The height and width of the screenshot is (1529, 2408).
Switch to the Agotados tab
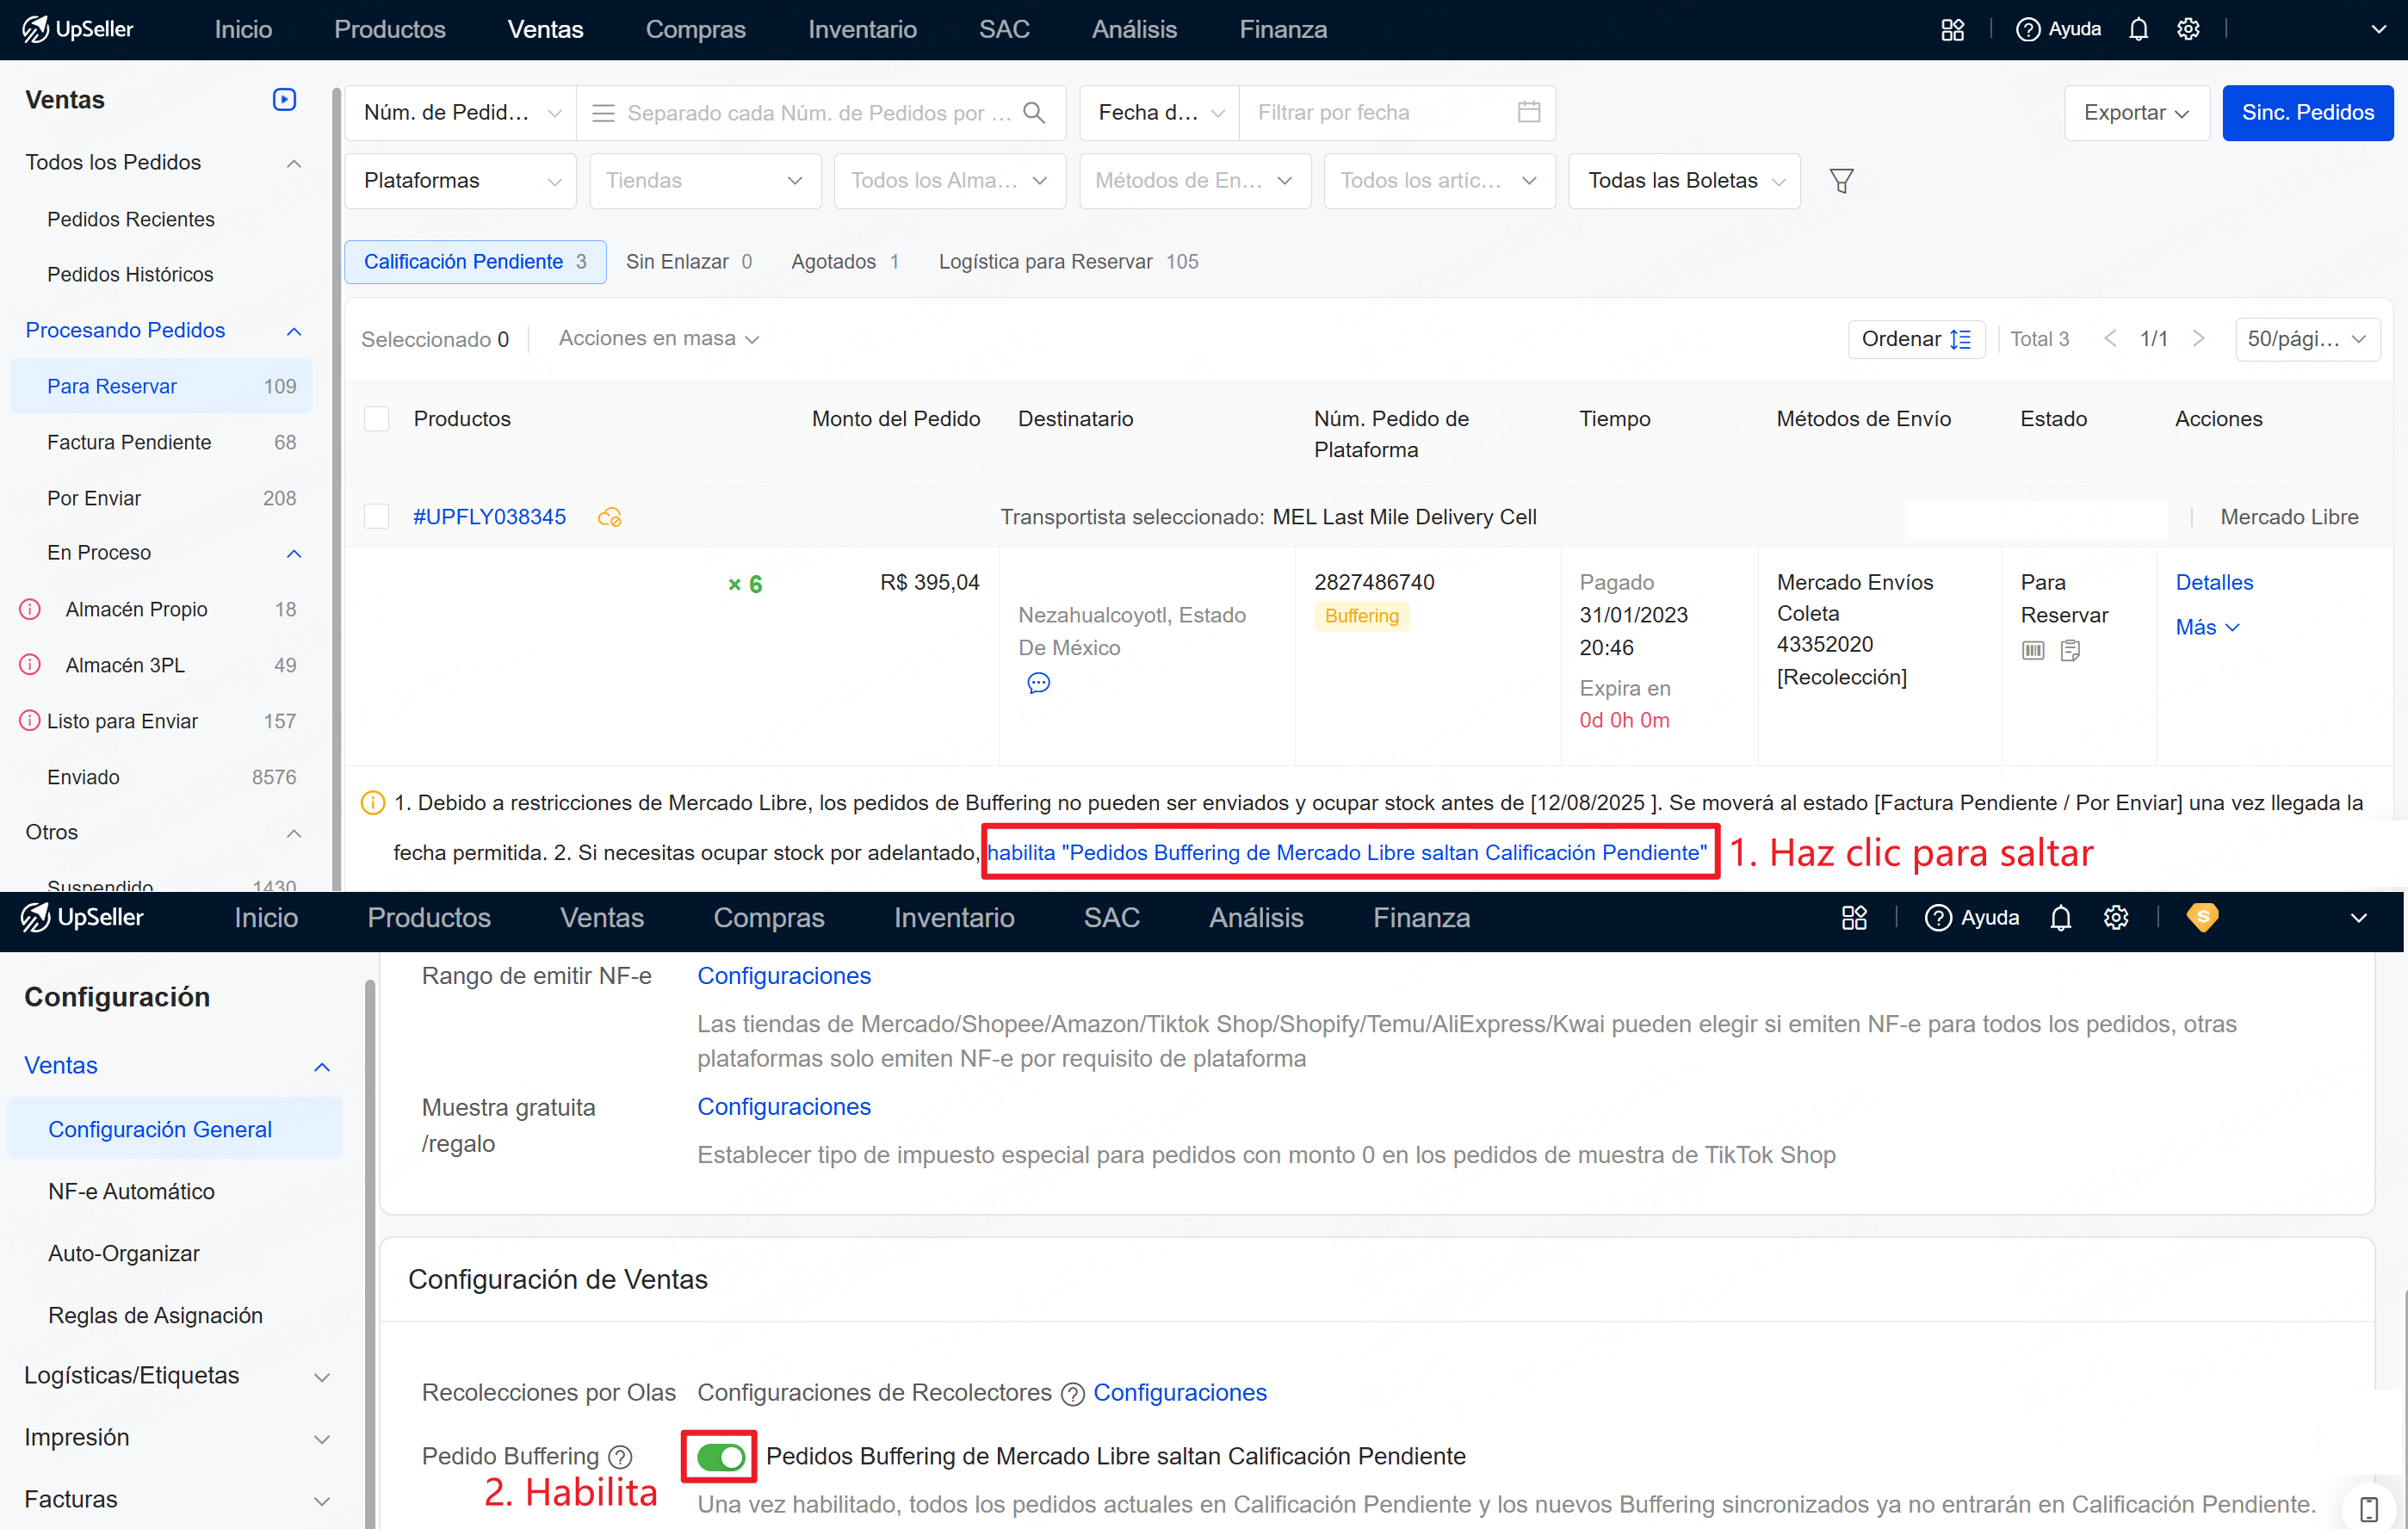[844, 262]
